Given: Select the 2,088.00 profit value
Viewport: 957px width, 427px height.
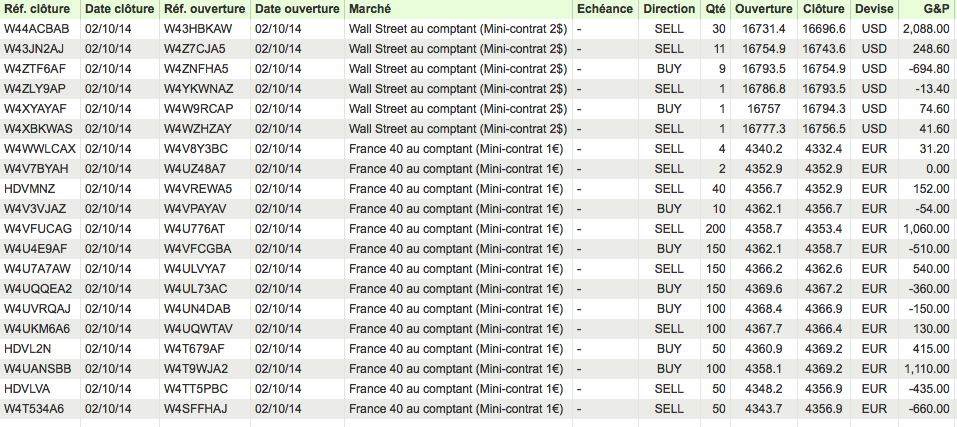Looking at the screenshot, I should 925,29.
